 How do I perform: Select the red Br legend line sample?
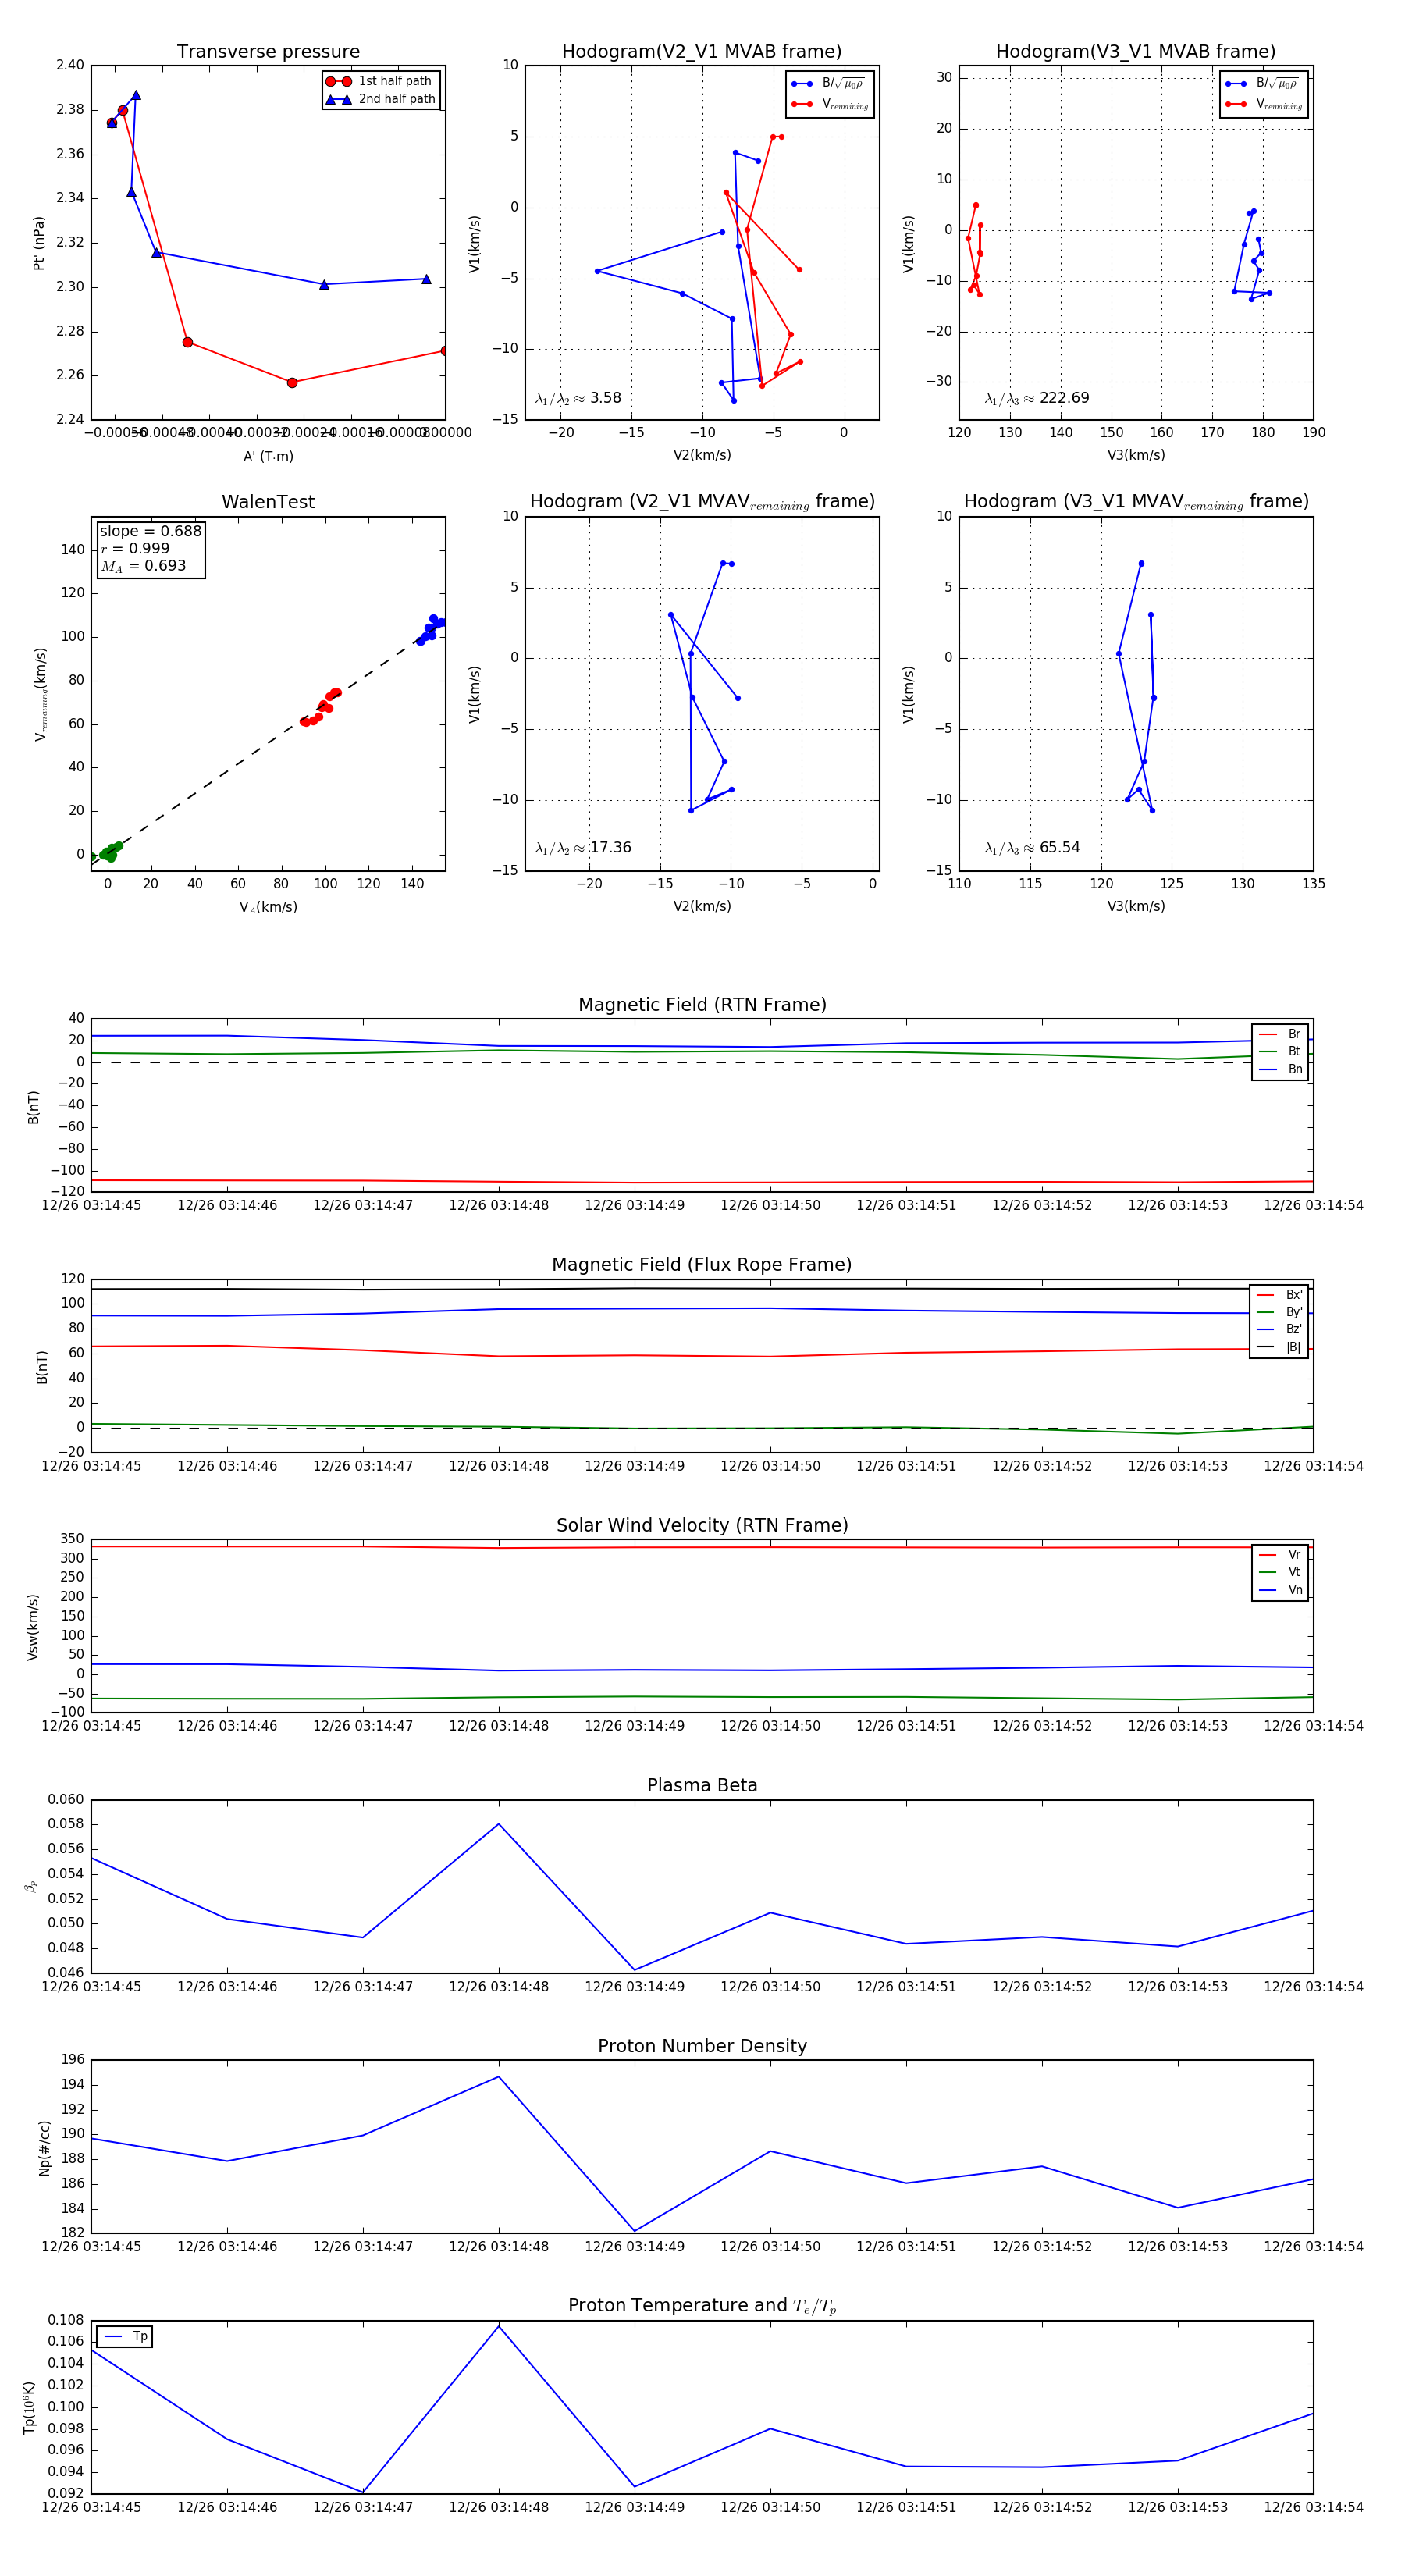coord(1267,1034)
